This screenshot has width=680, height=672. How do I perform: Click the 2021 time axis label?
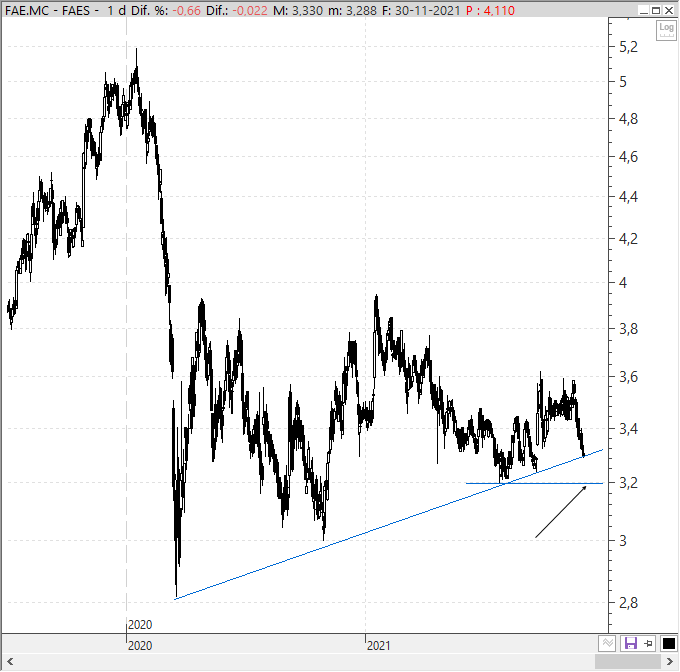click(379, 646)
